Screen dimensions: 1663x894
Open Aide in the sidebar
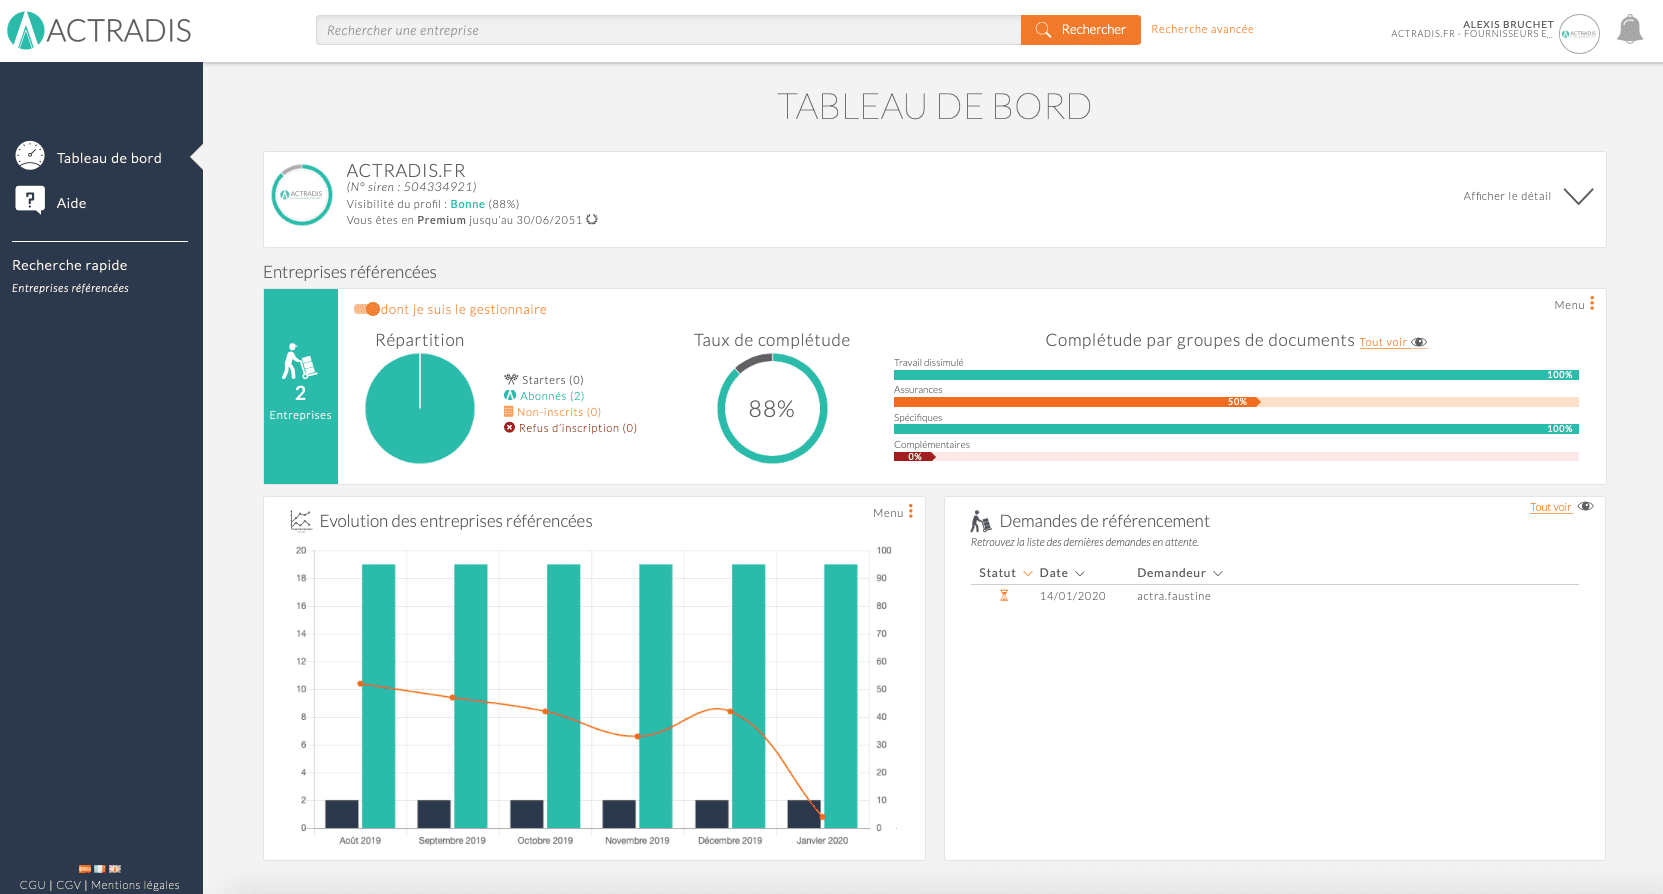[71, 203]
